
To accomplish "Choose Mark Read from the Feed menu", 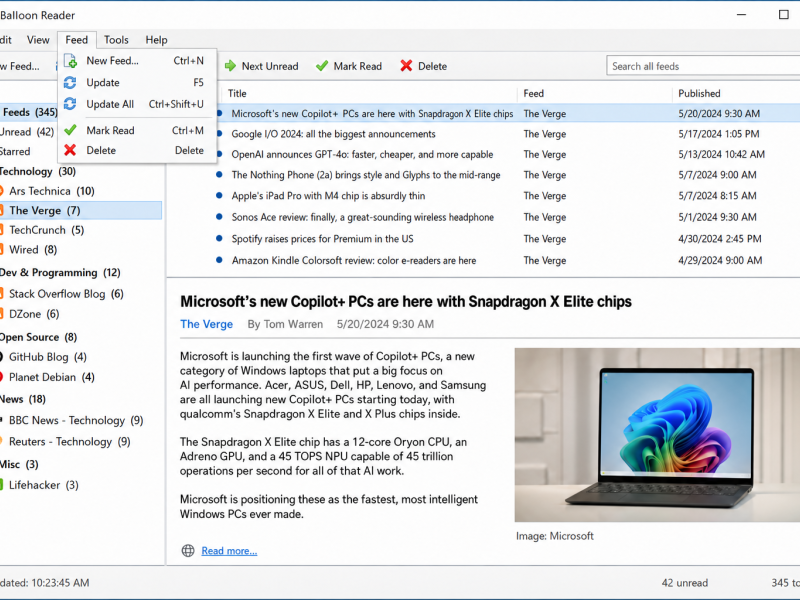I will click(x=137, y=130).
